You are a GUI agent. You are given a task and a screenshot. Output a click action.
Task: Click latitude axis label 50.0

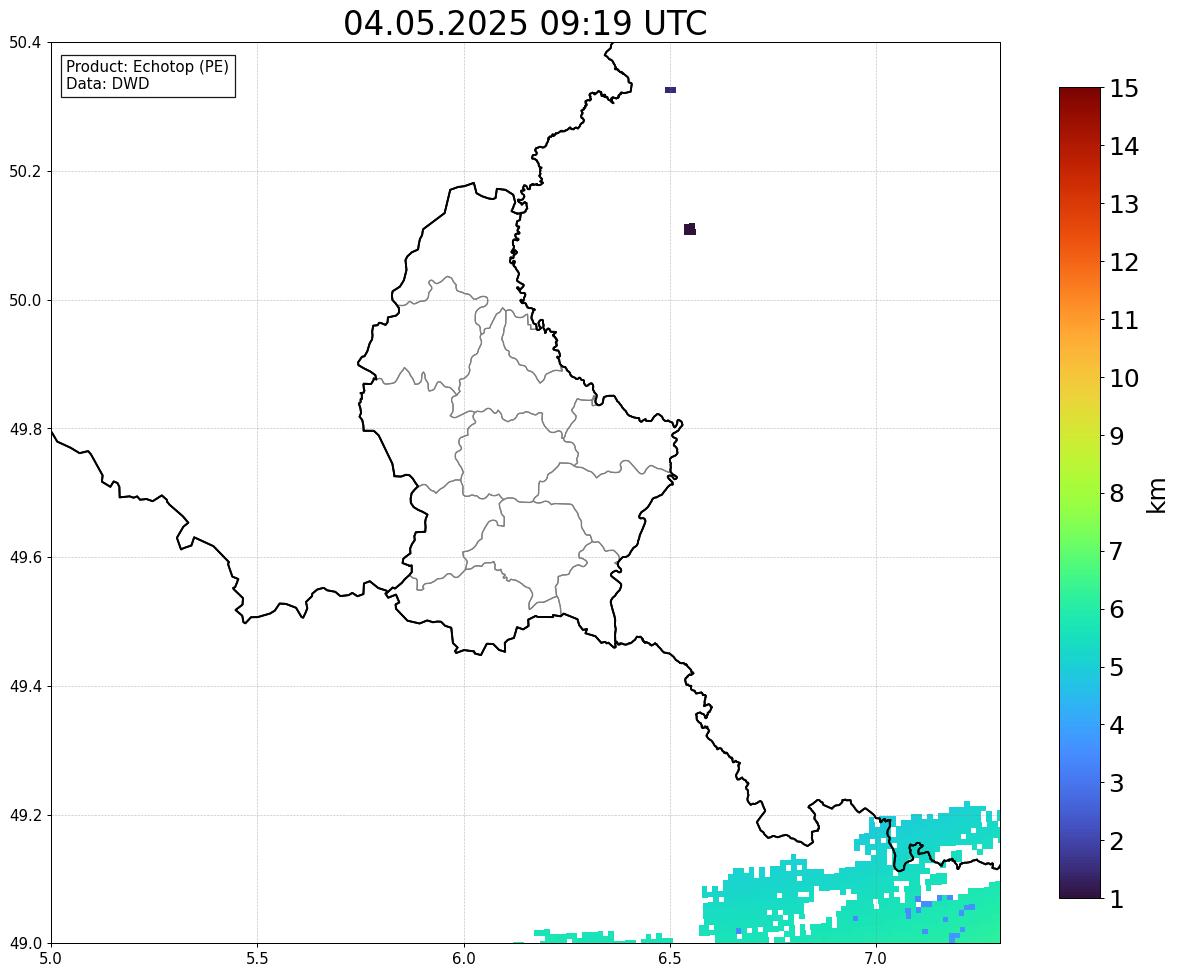point(25,301)
